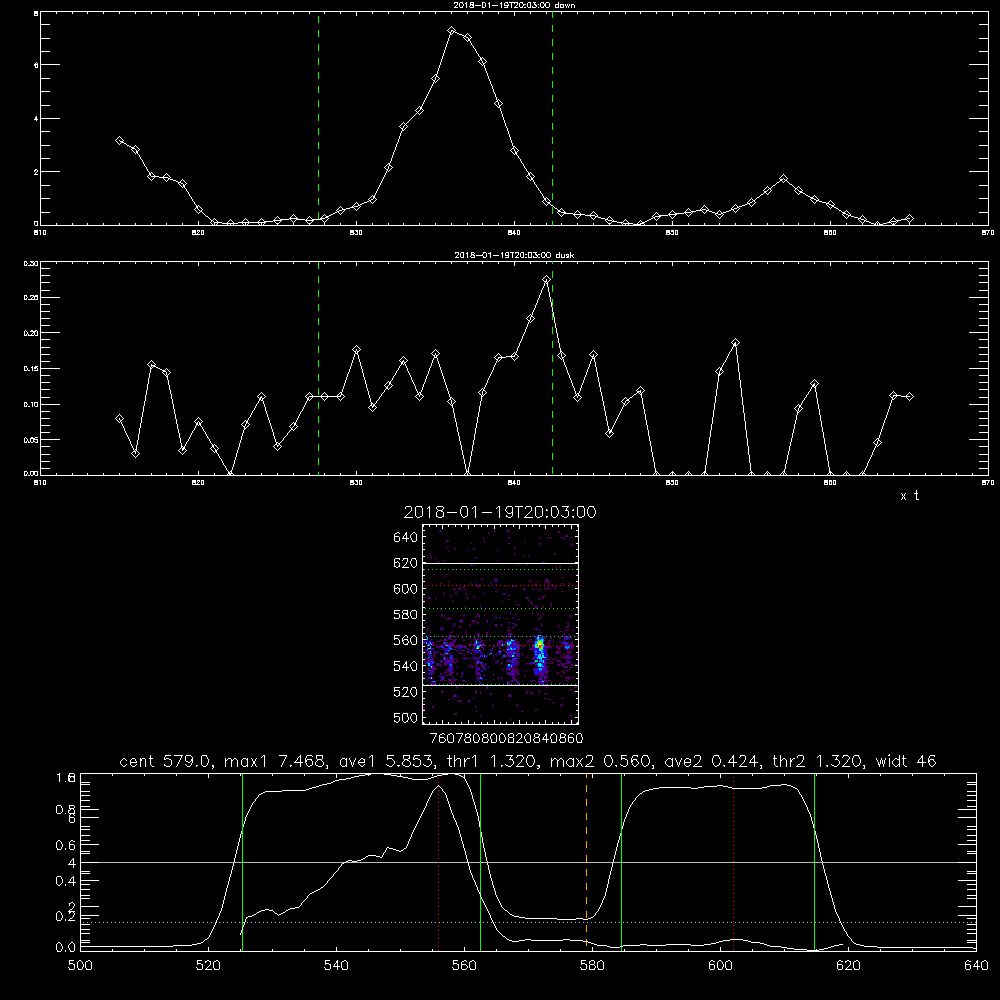Select the 'max2 0.560' value
Screen dimensions: 1000x1000
(x=601, y=761)
